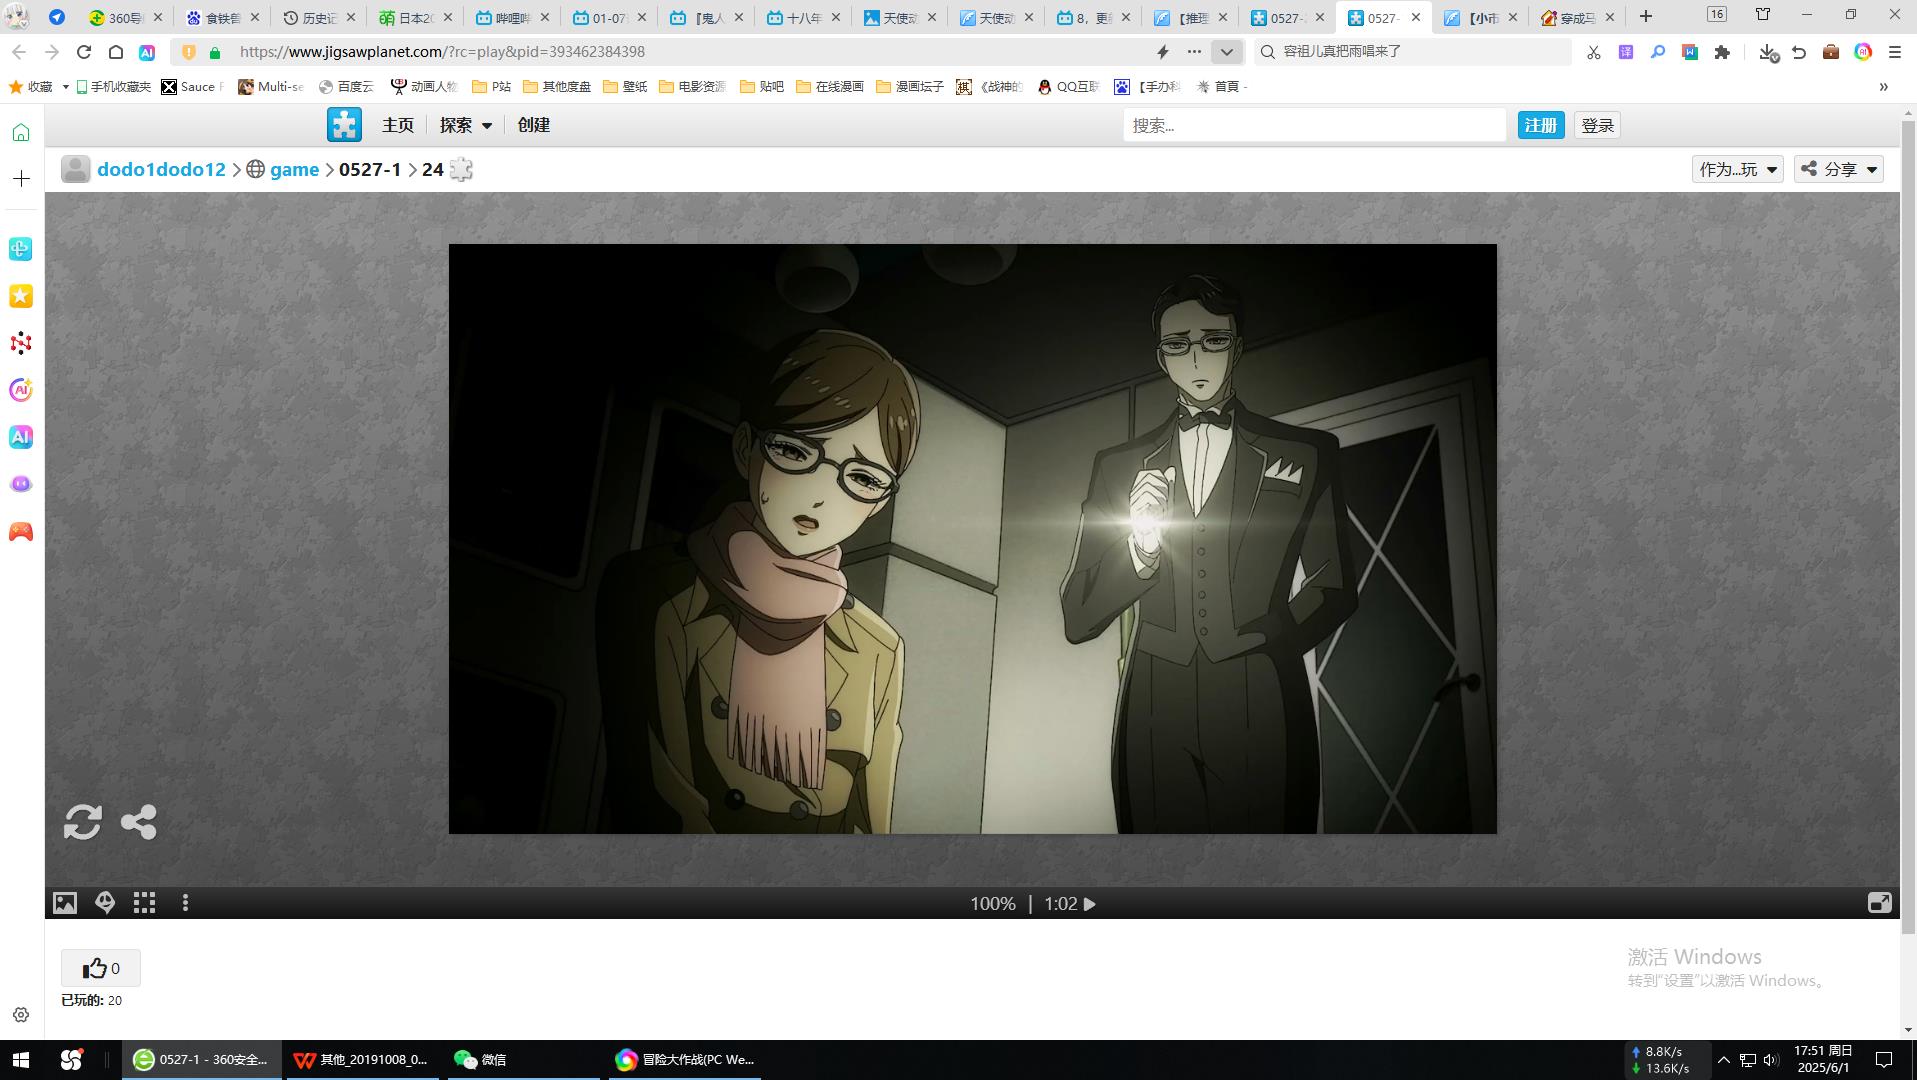Open the extensions puzzle-piece icon in browser toolbar
This screenshot has width=1917, height=1080.
(x=1722, y=52)
